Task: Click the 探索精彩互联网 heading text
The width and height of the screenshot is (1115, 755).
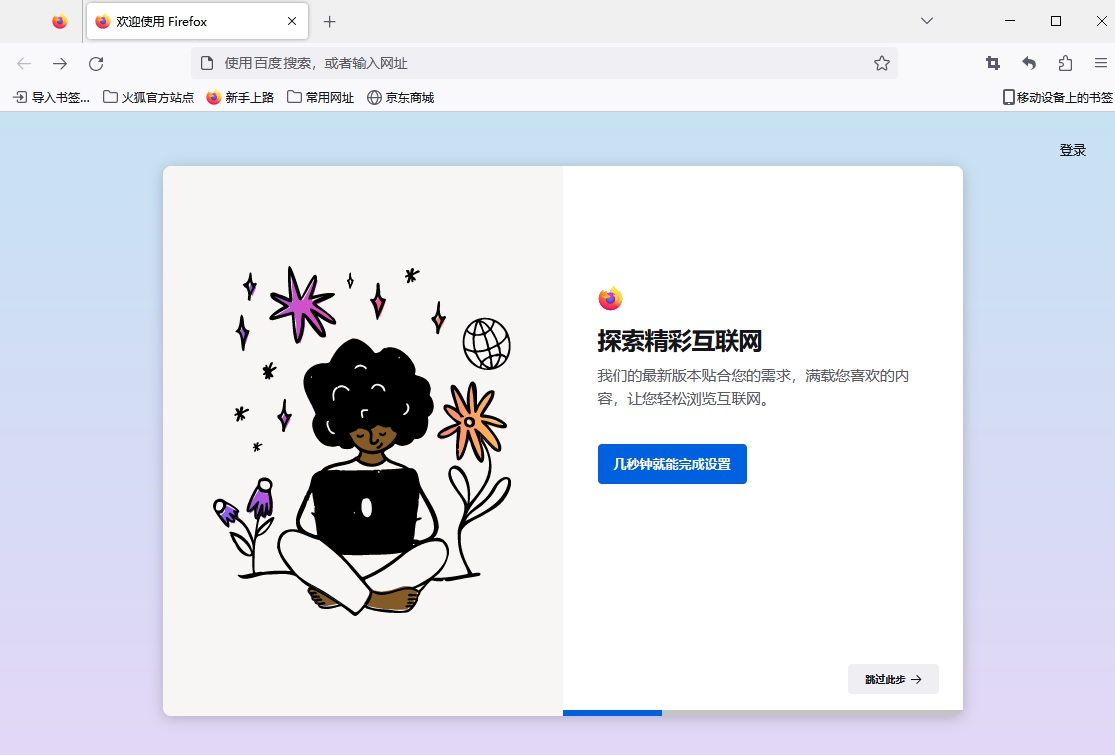Action: (x=679, y=341)
